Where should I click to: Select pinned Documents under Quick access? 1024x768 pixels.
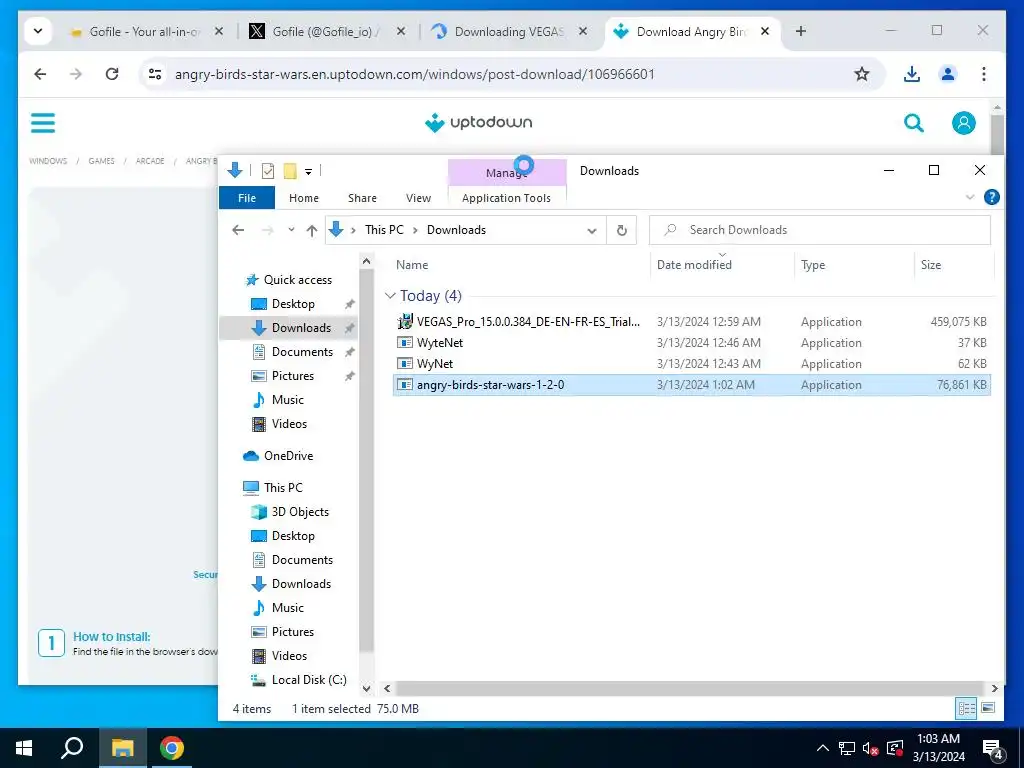(x=302, y=352)
